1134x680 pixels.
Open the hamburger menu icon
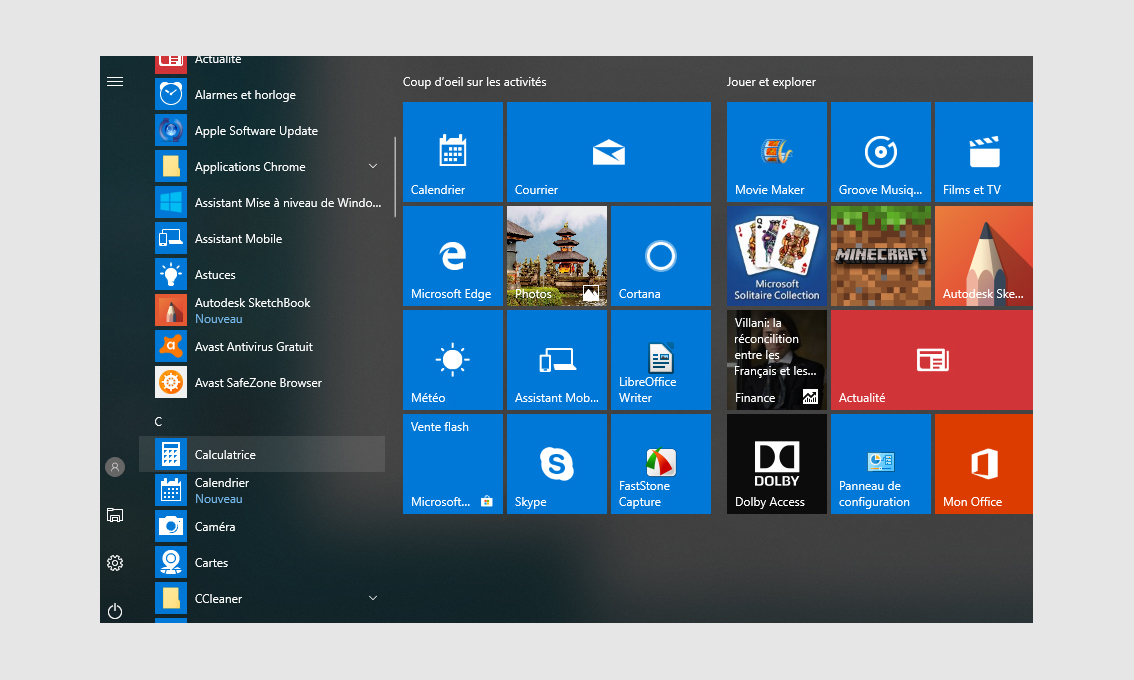point(115,82)
